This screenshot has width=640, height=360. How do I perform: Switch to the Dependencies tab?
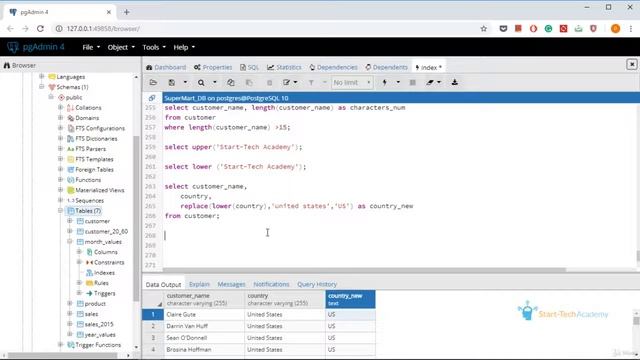[x=333, y=67]
